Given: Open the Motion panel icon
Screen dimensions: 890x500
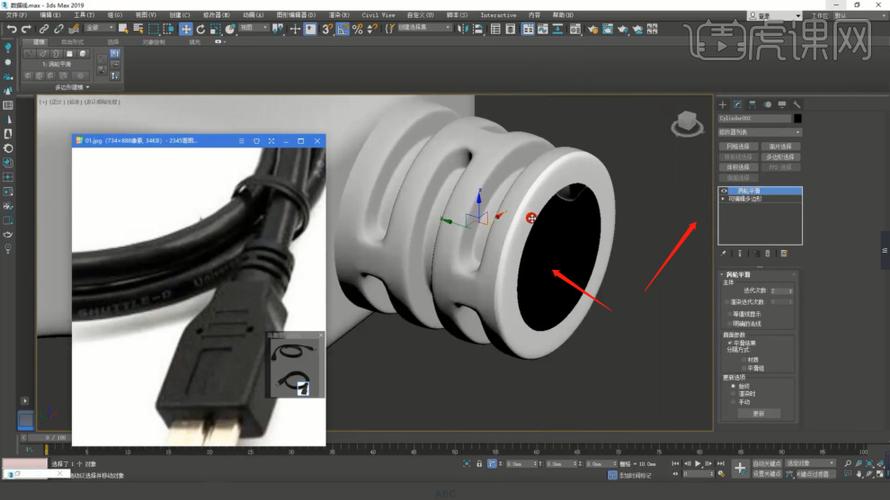Looking at the screenshot, I should click(767, 104).
